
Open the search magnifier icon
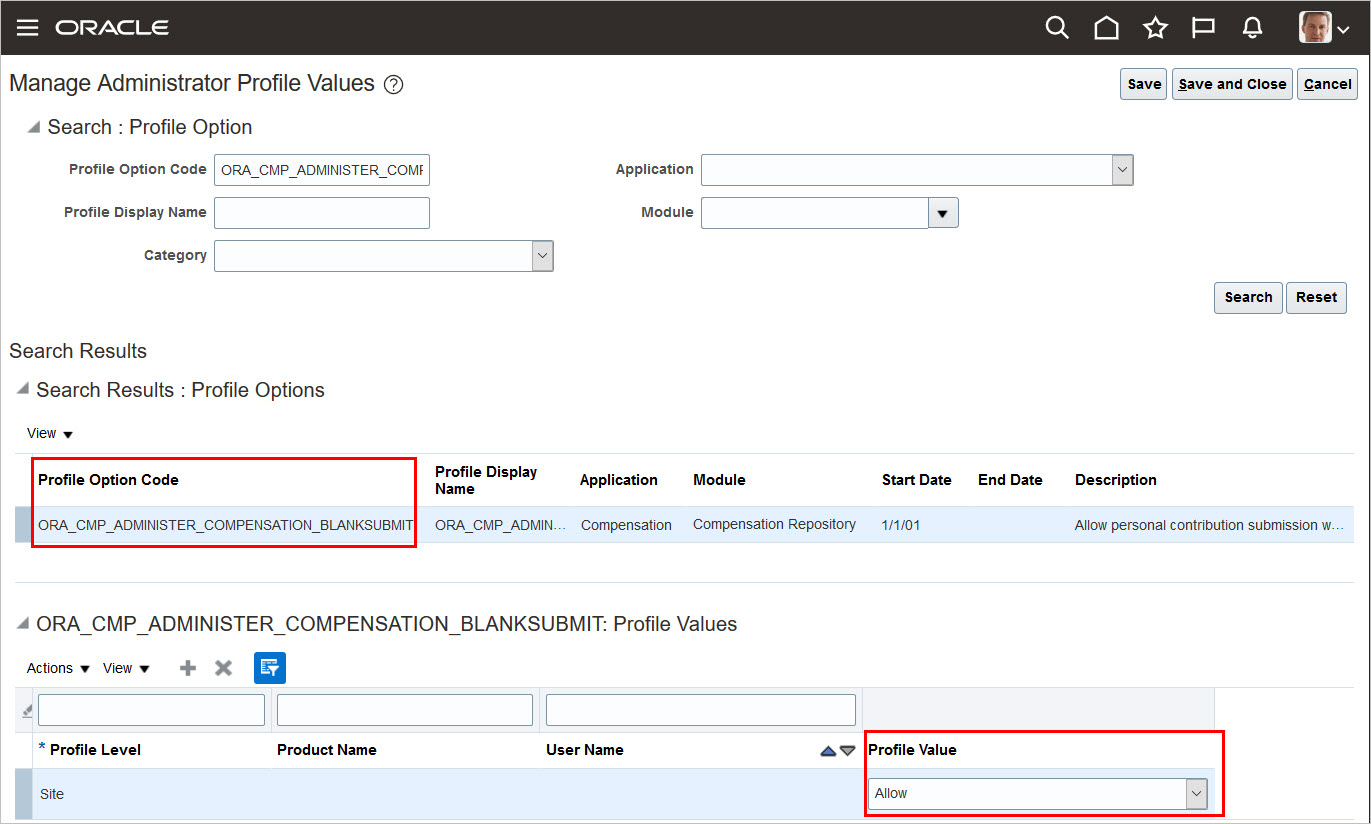pos(1057,28)
